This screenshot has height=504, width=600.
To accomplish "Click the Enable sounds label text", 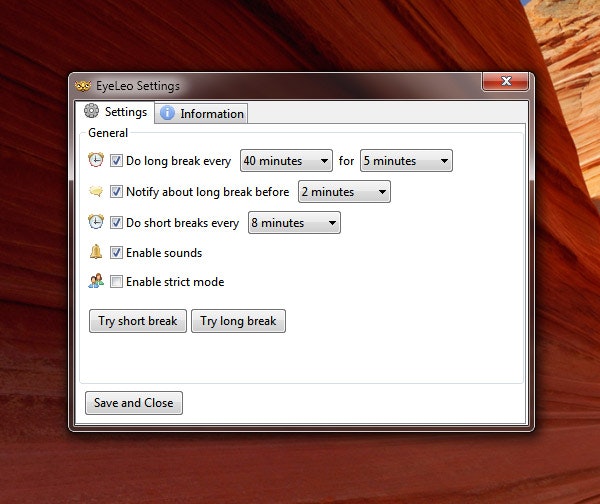I will pos(164,253).
